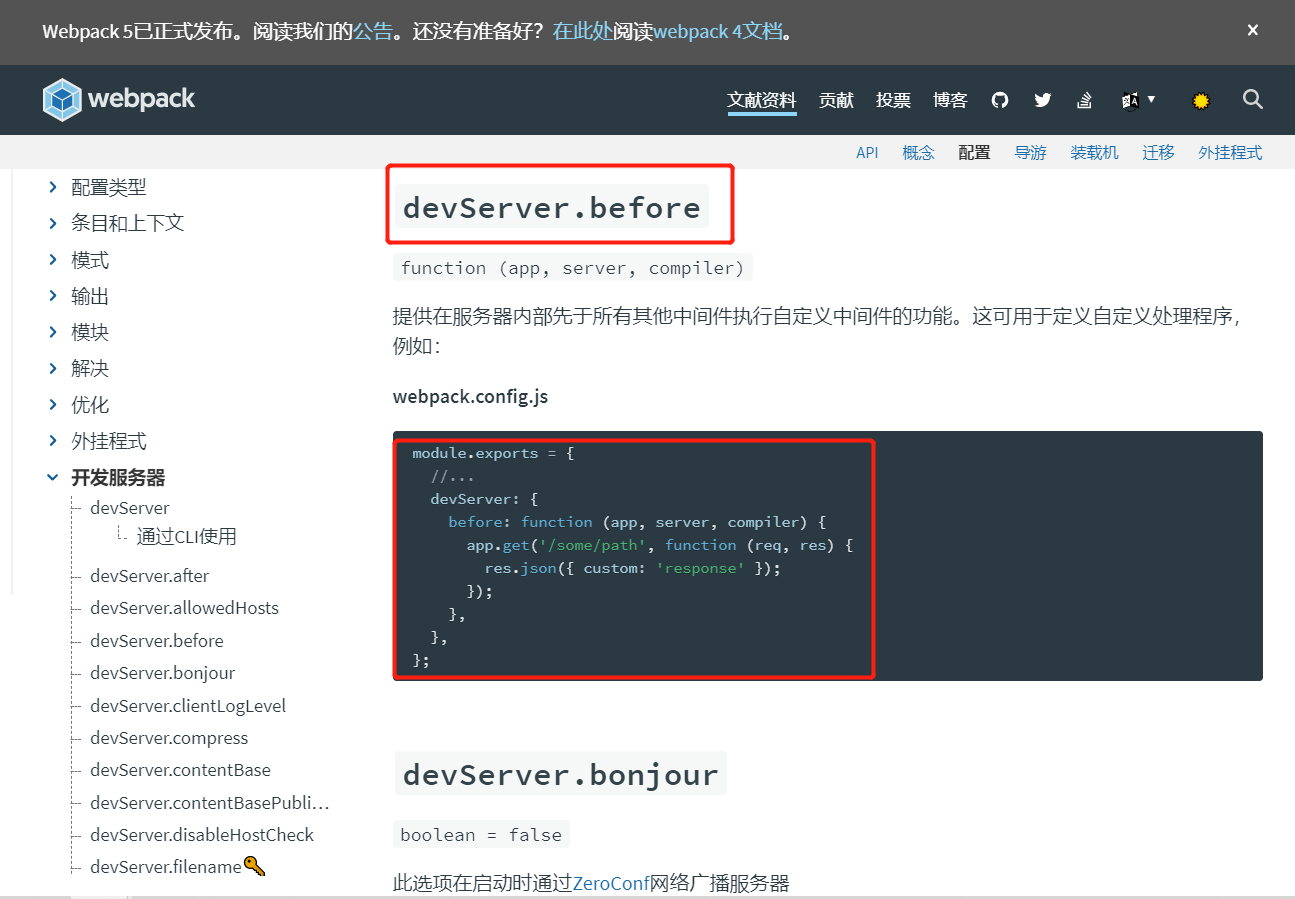Select 通过CLI使用 in the sidebar

click(187, 537)
